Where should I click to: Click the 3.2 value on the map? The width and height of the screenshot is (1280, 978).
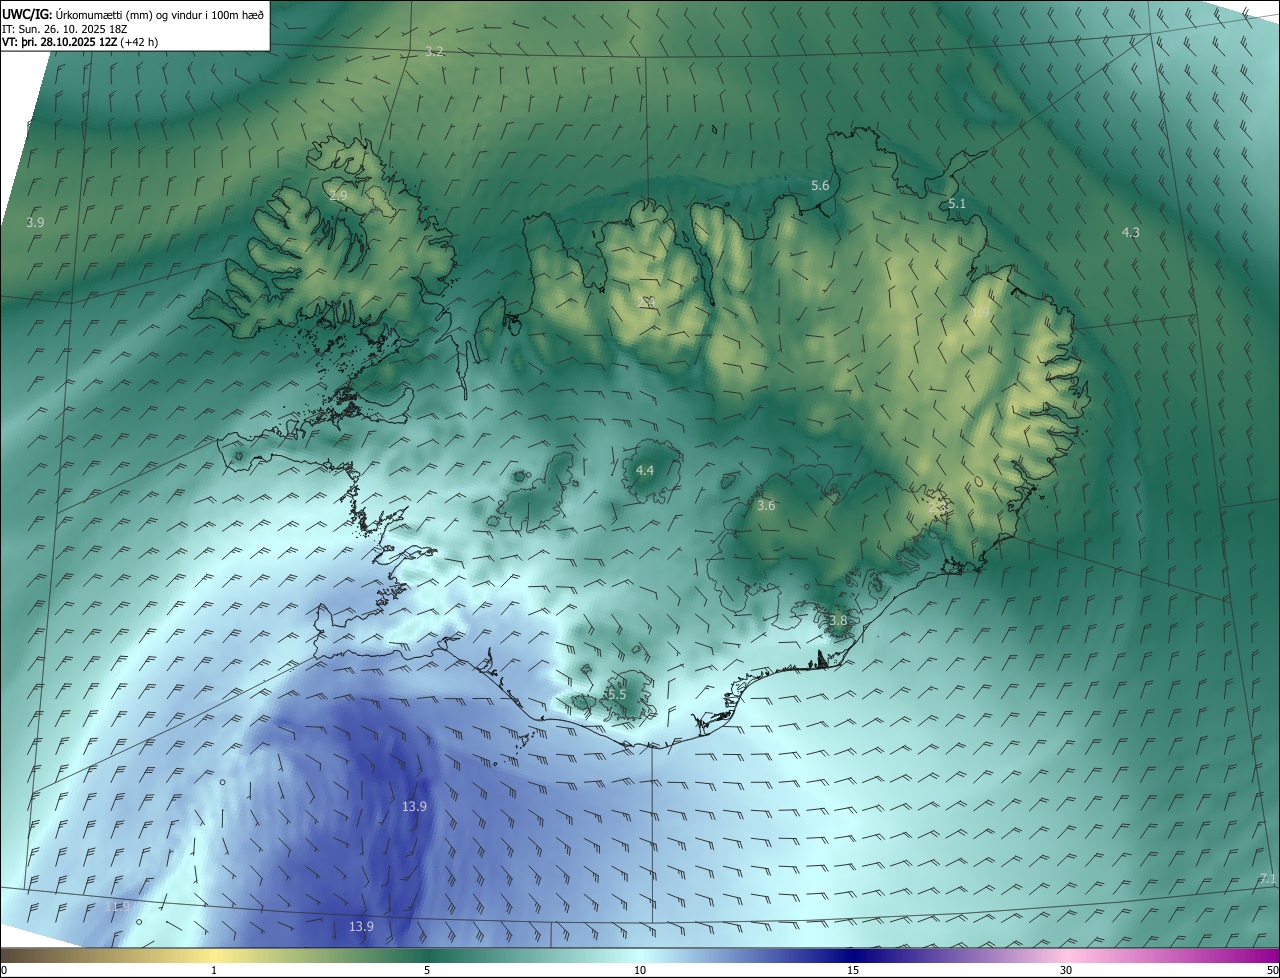434,51
